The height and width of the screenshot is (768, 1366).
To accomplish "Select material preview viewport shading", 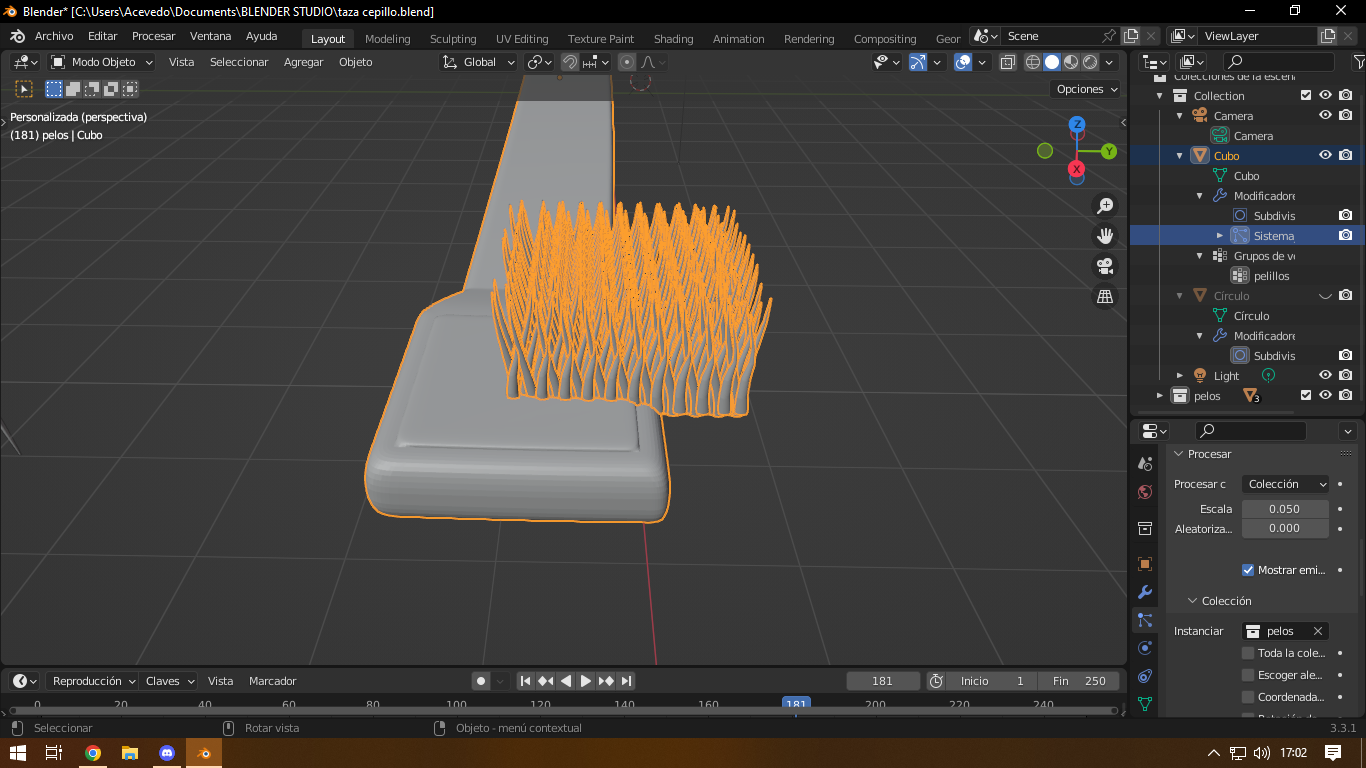I will (1071, 62).
